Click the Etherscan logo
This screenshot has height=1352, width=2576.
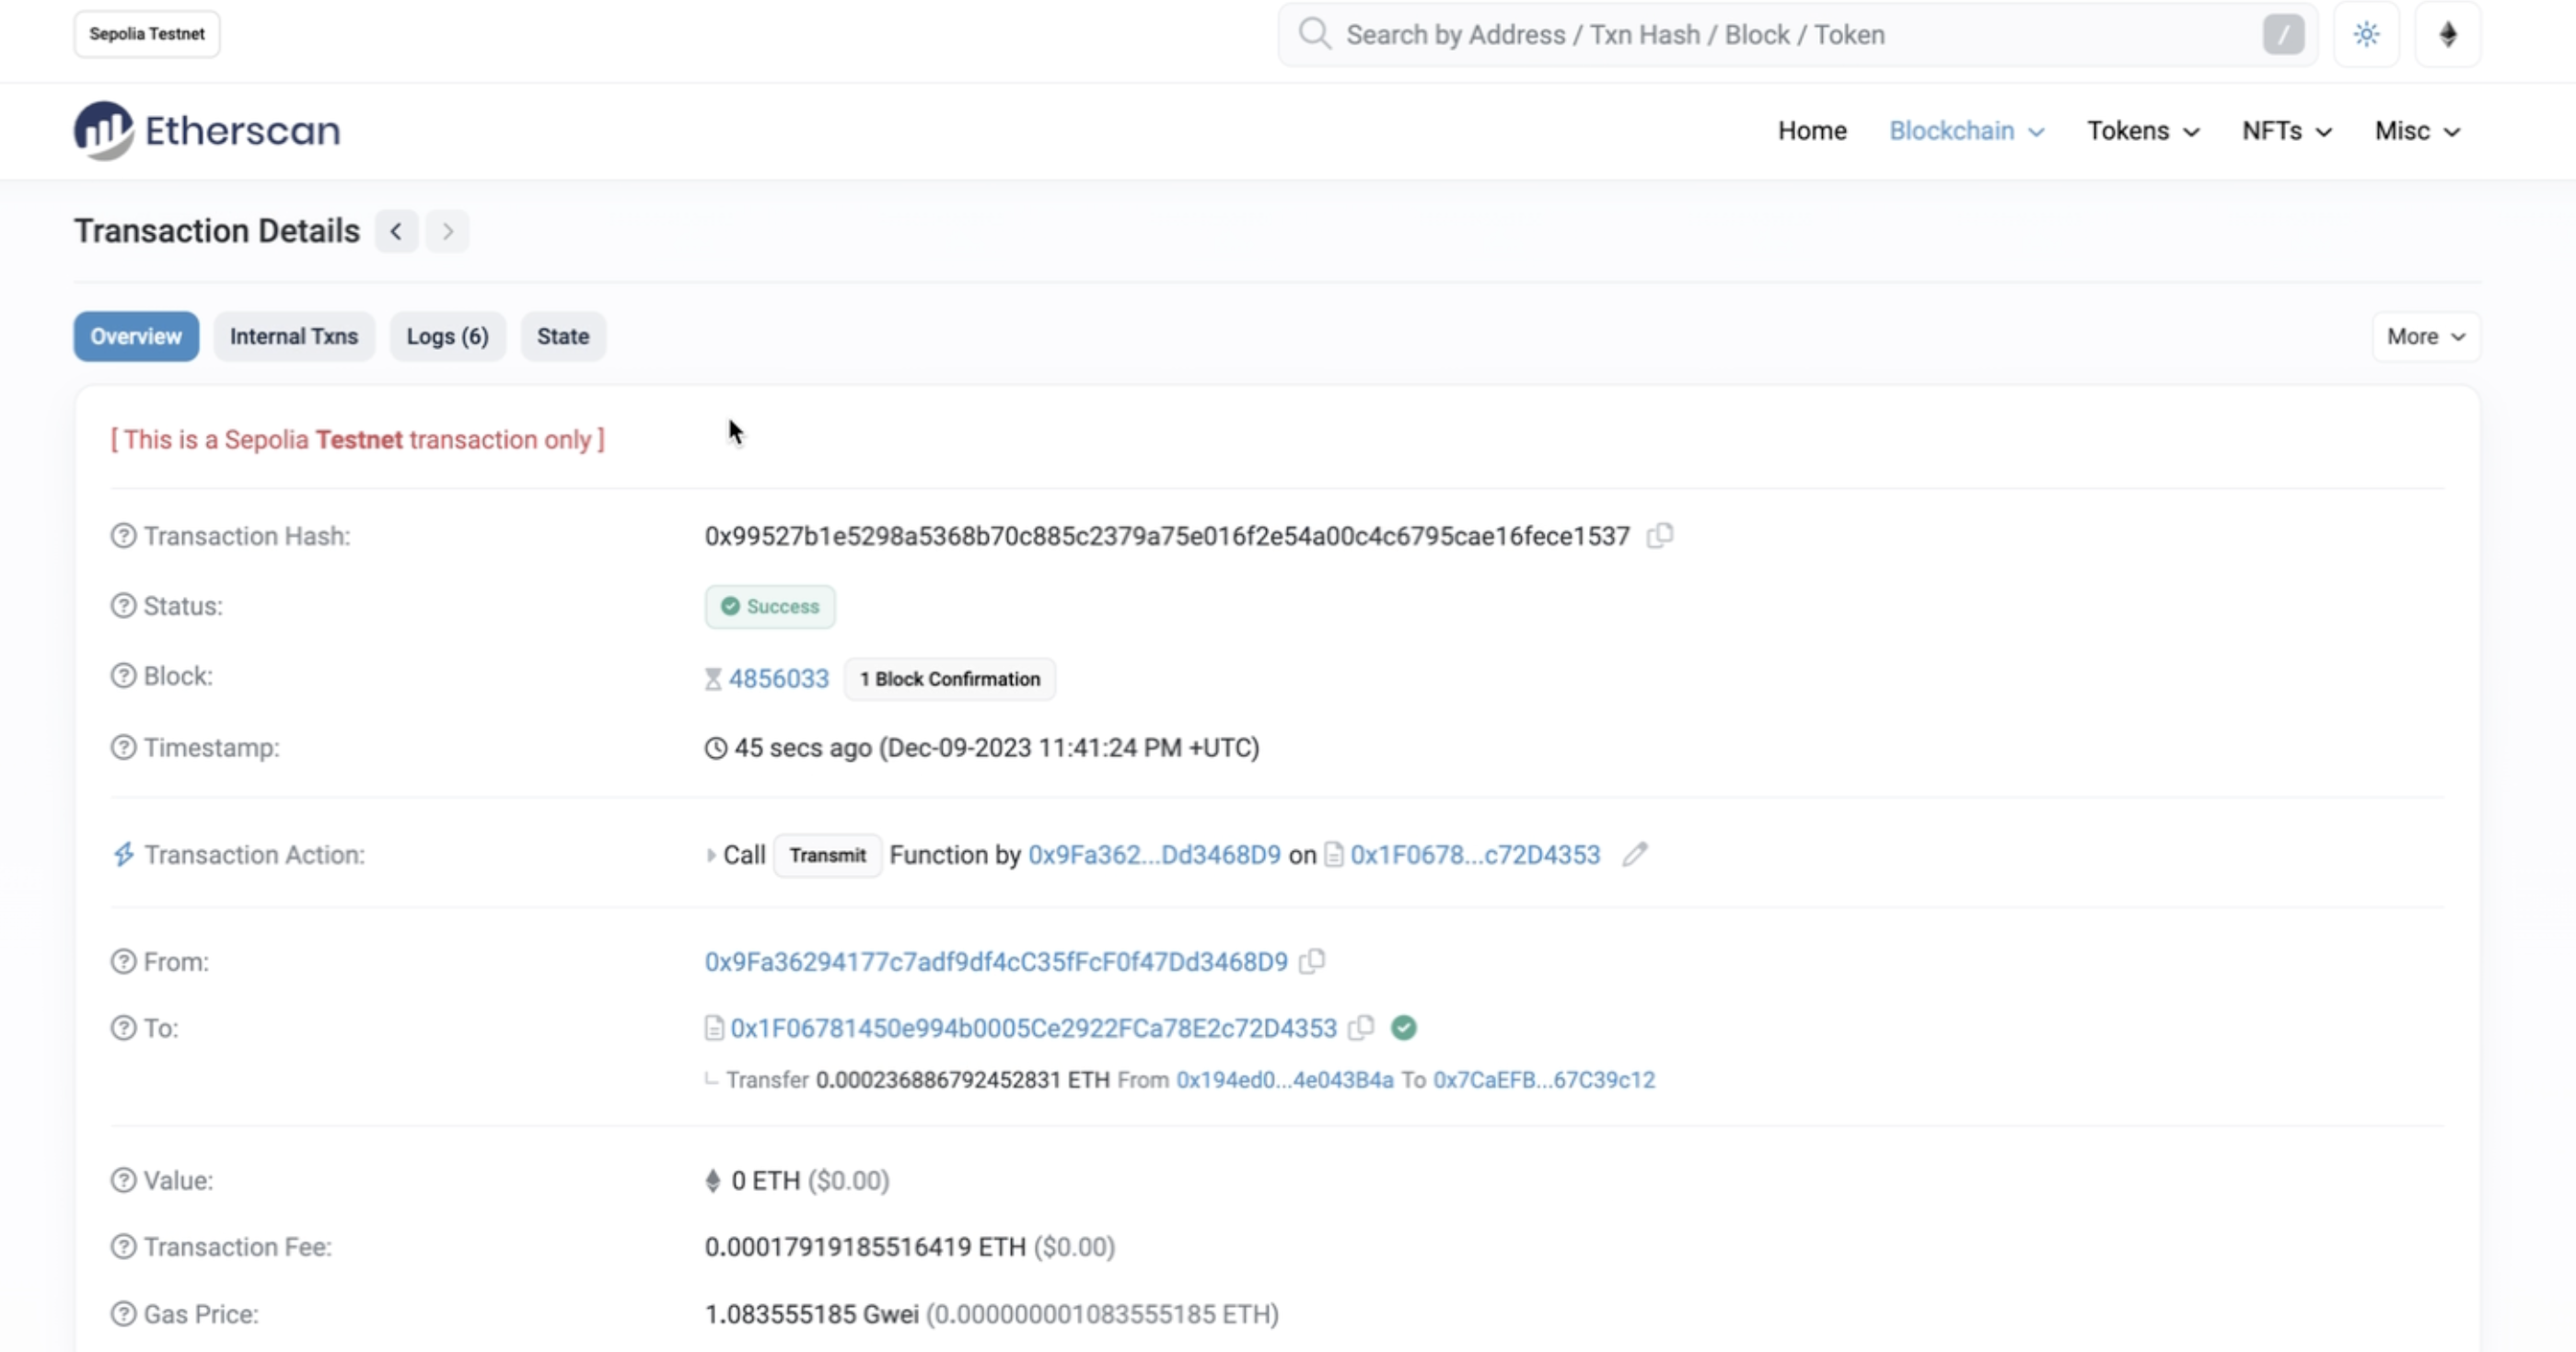[x=207, y=131]
